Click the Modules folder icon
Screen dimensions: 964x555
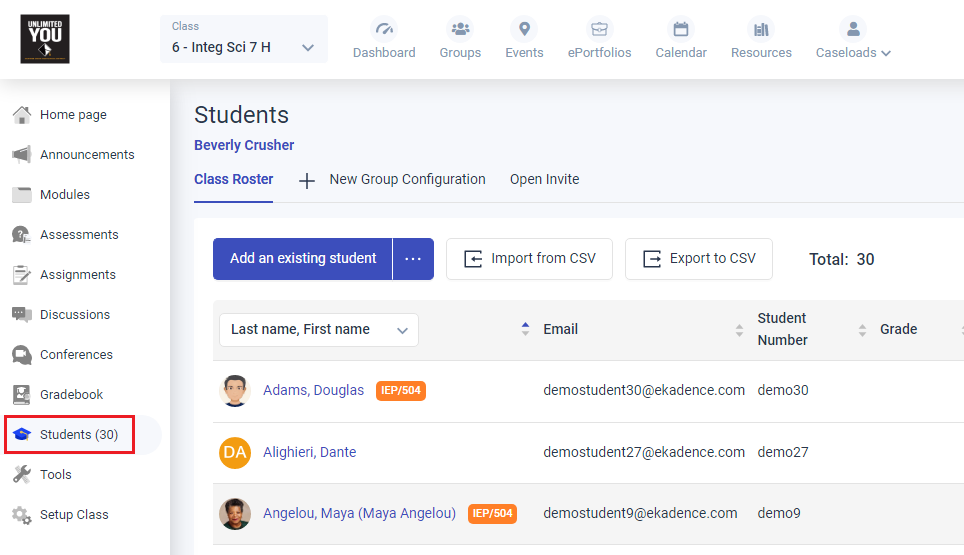coord(22,195)
